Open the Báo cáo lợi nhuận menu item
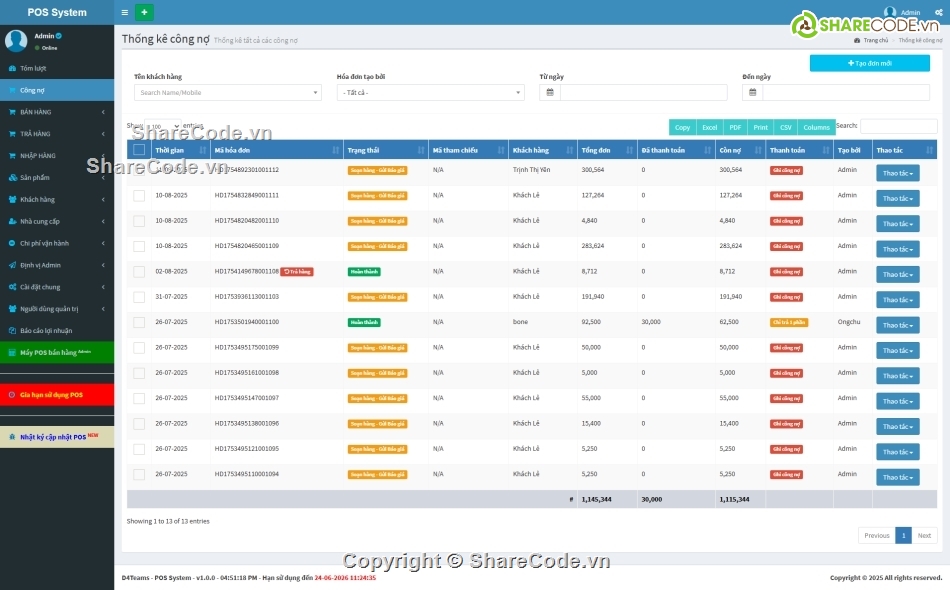Viewport: 950px width, 590px height. coord(57,330)
